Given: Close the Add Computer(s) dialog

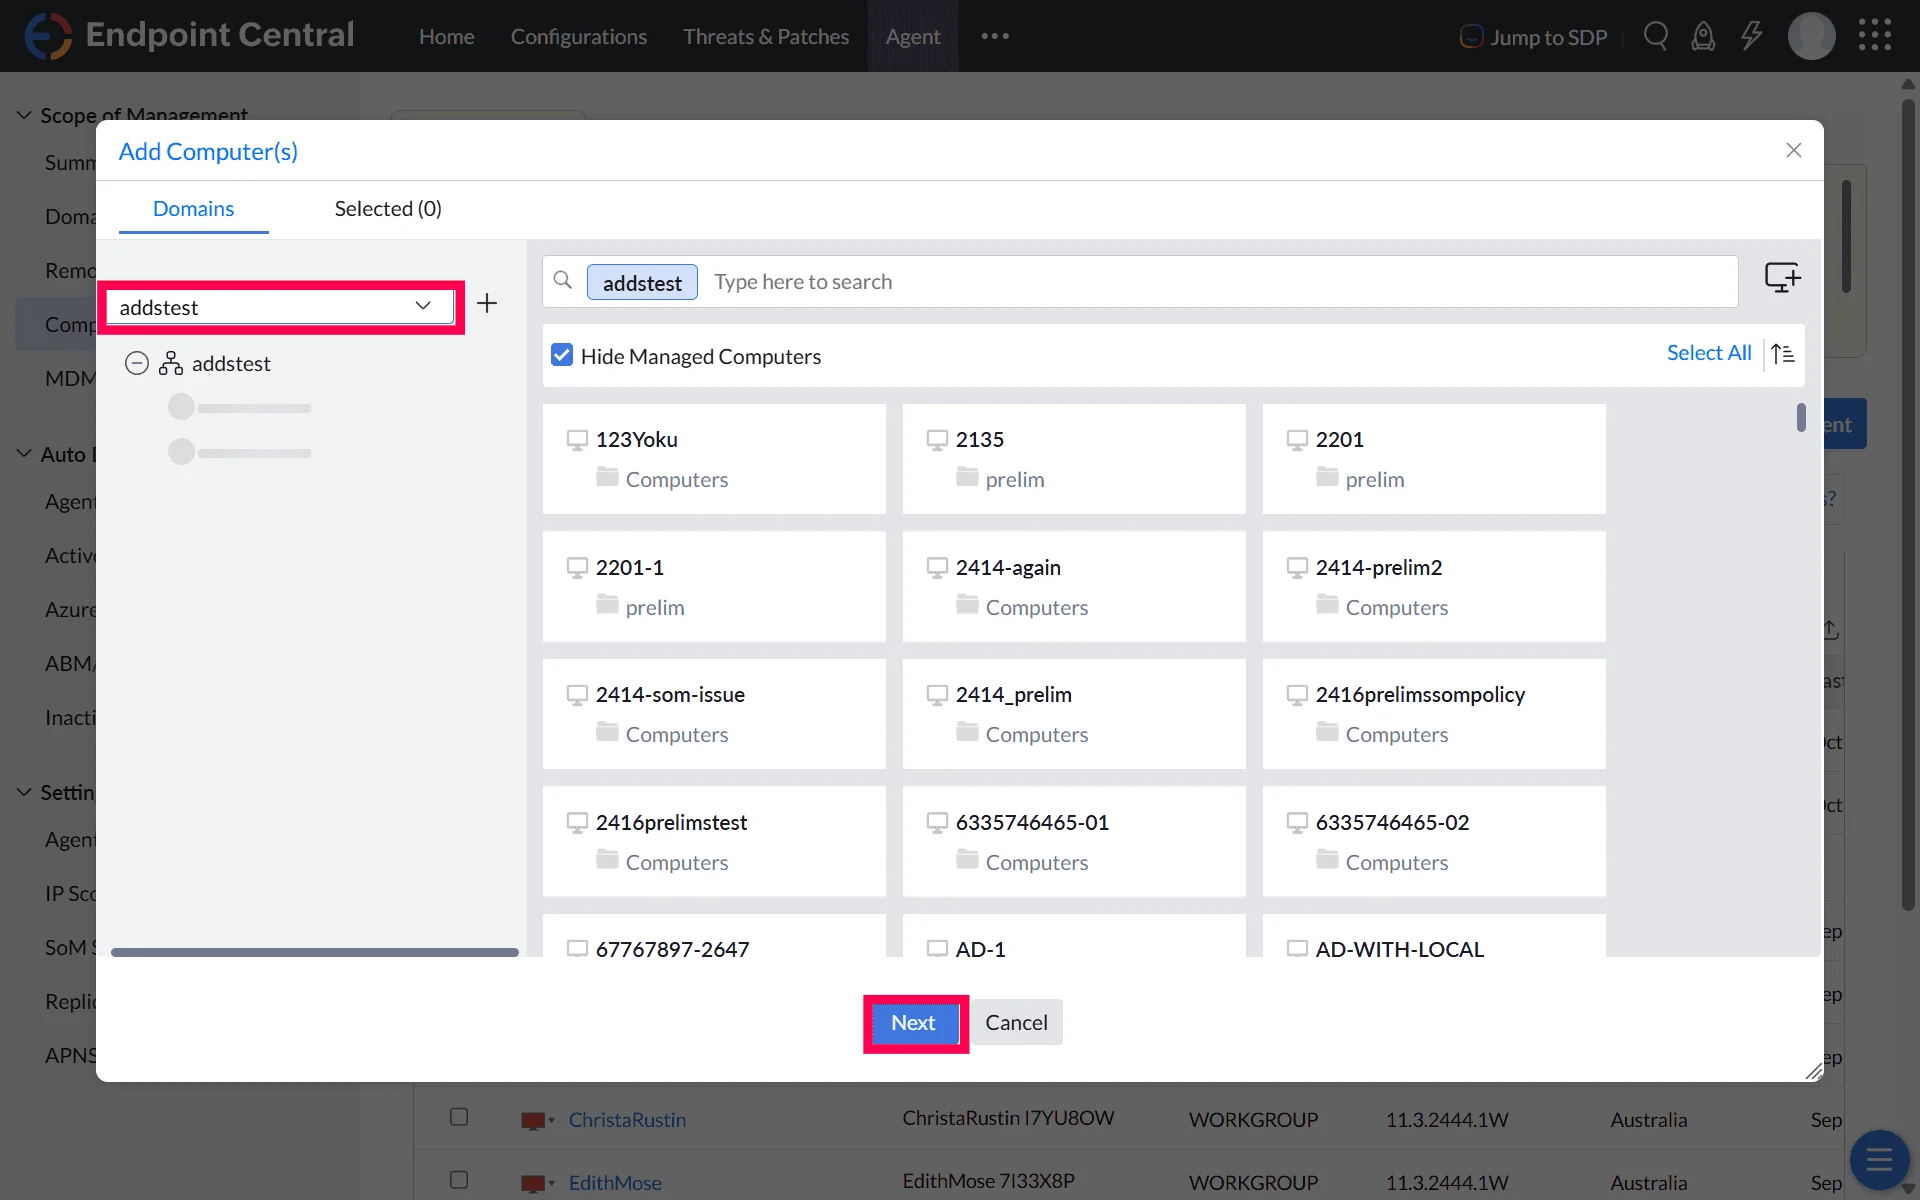Looking at the screenshot, I should (1794, 150).
